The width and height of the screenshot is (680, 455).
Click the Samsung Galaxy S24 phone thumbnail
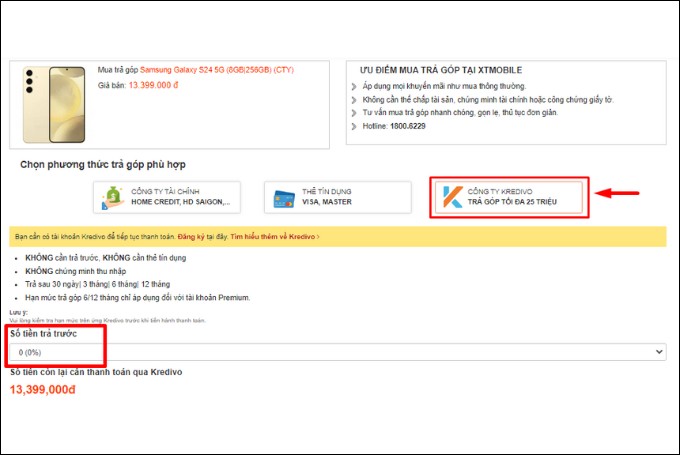[x=54, y=105]
